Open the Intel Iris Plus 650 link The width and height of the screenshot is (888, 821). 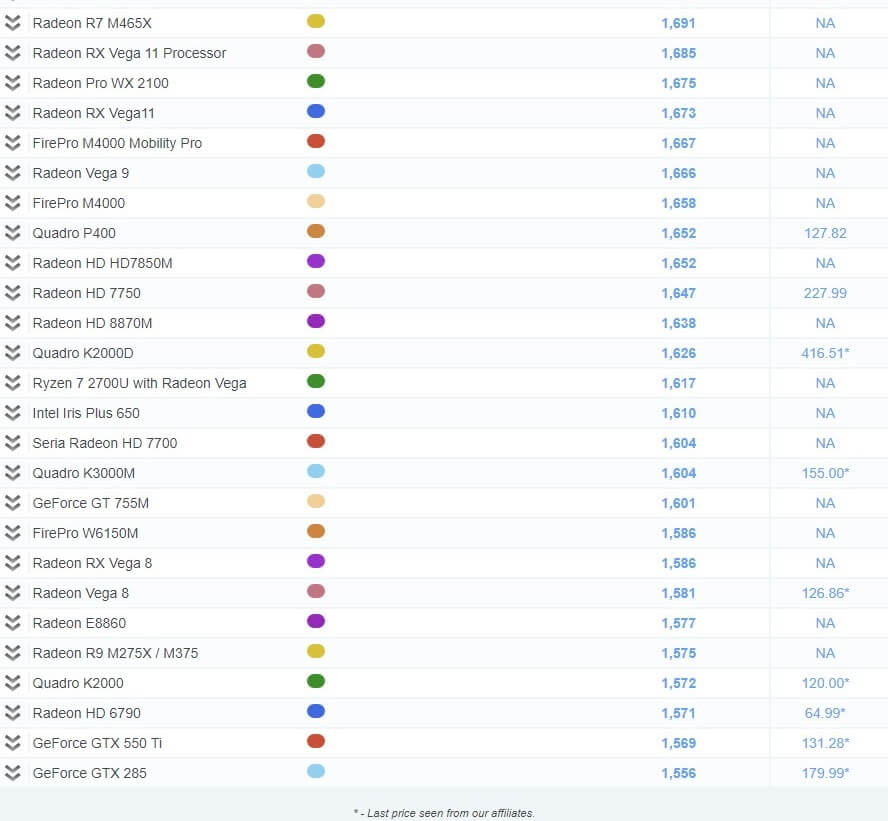[x=86, y=413]
